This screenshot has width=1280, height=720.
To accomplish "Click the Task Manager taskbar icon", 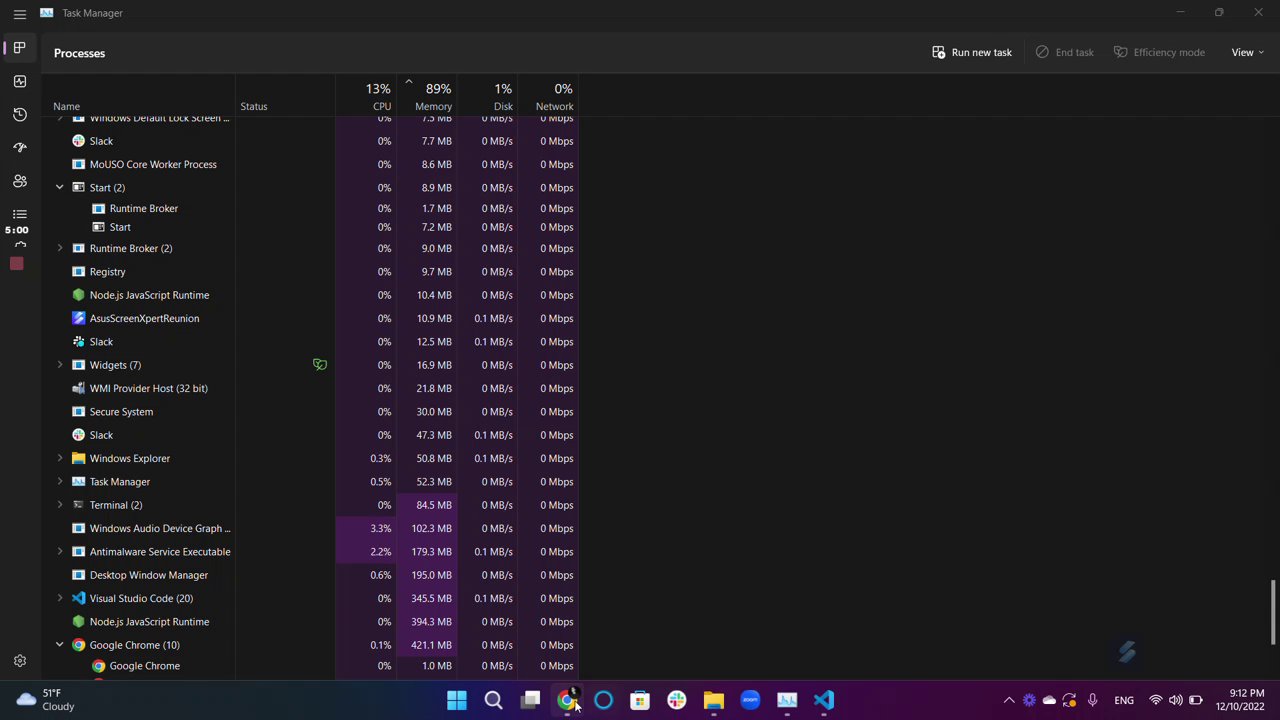I will click(x=787, y=700).
